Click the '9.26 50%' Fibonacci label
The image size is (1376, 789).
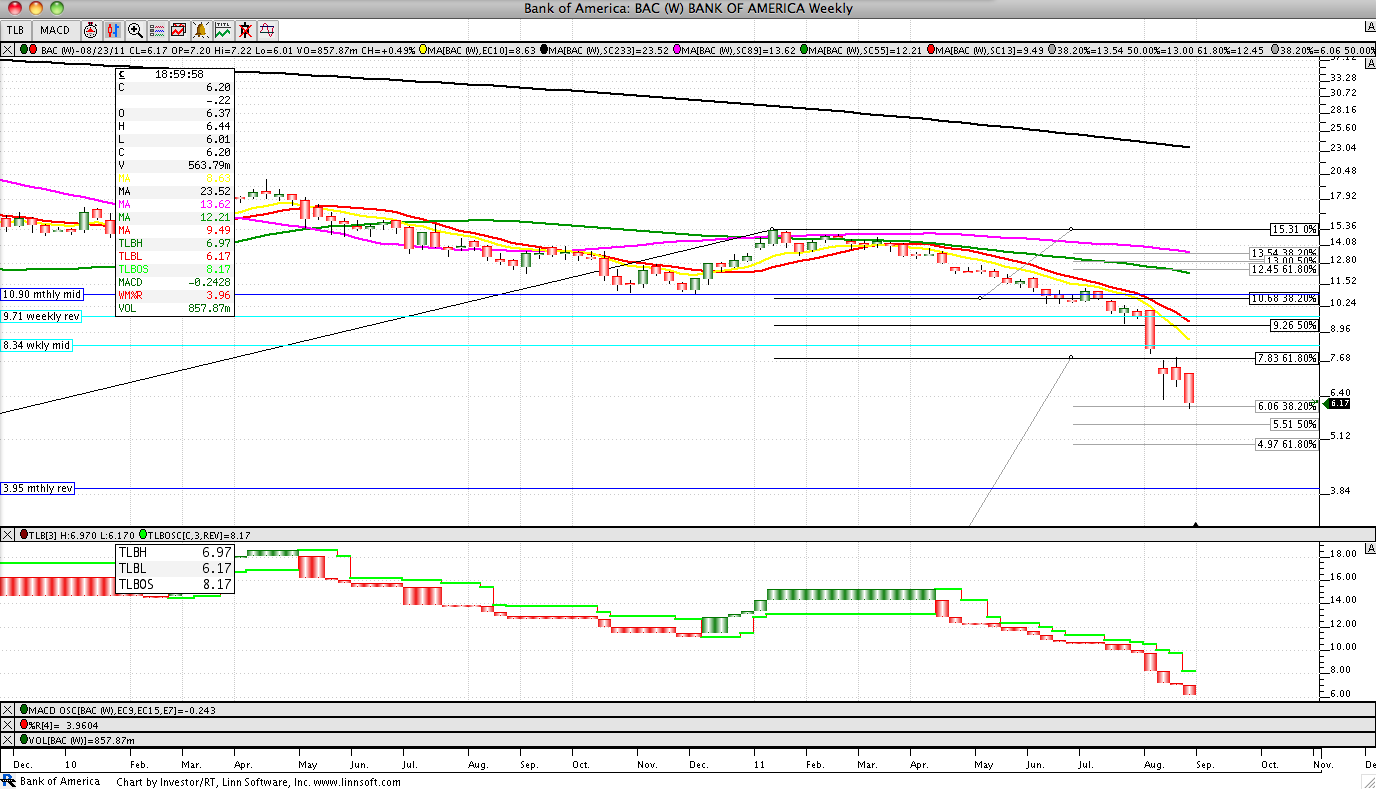1293,325
